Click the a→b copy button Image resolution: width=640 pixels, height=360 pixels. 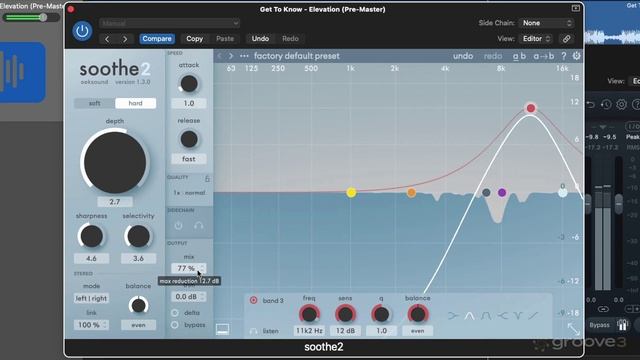pos(544,56)
